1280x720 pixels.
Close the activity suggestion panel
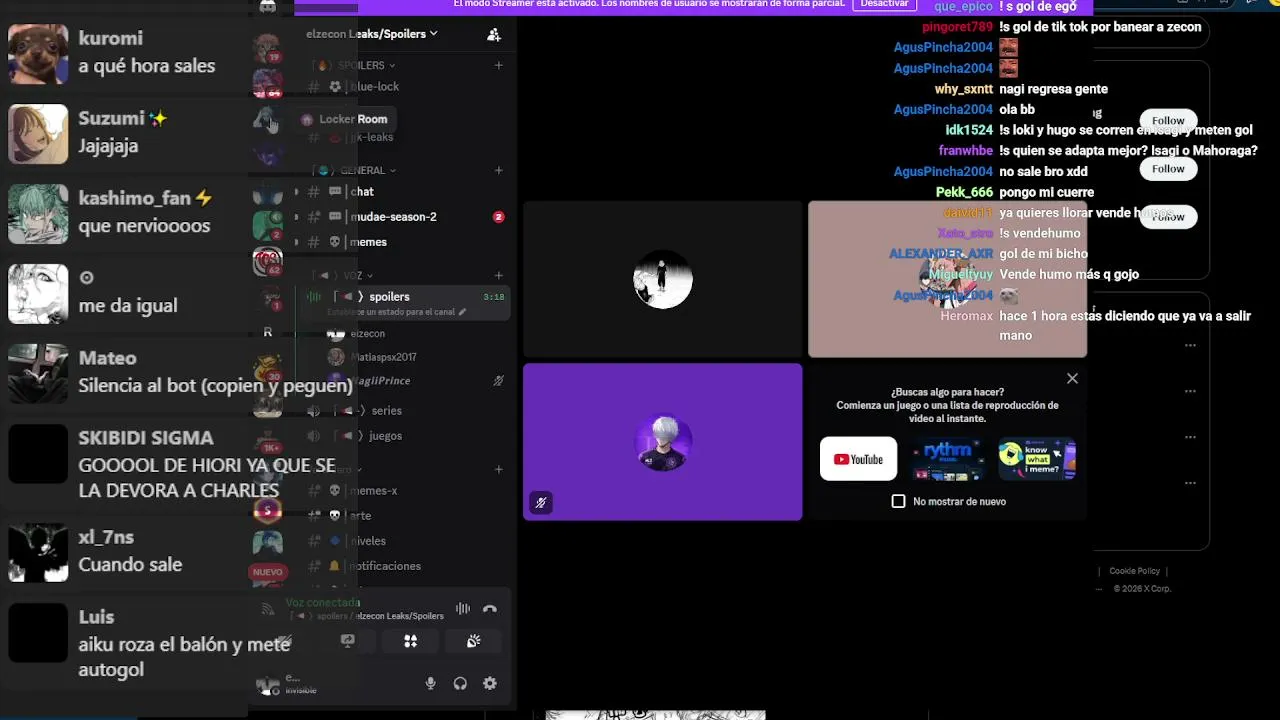tap(1072, 378)
